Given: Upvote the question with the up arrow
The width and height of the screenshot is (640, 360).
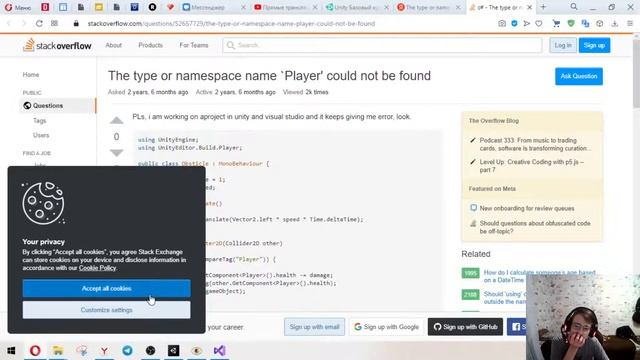Looking at the screenshot, I should [x=116, y=120].
